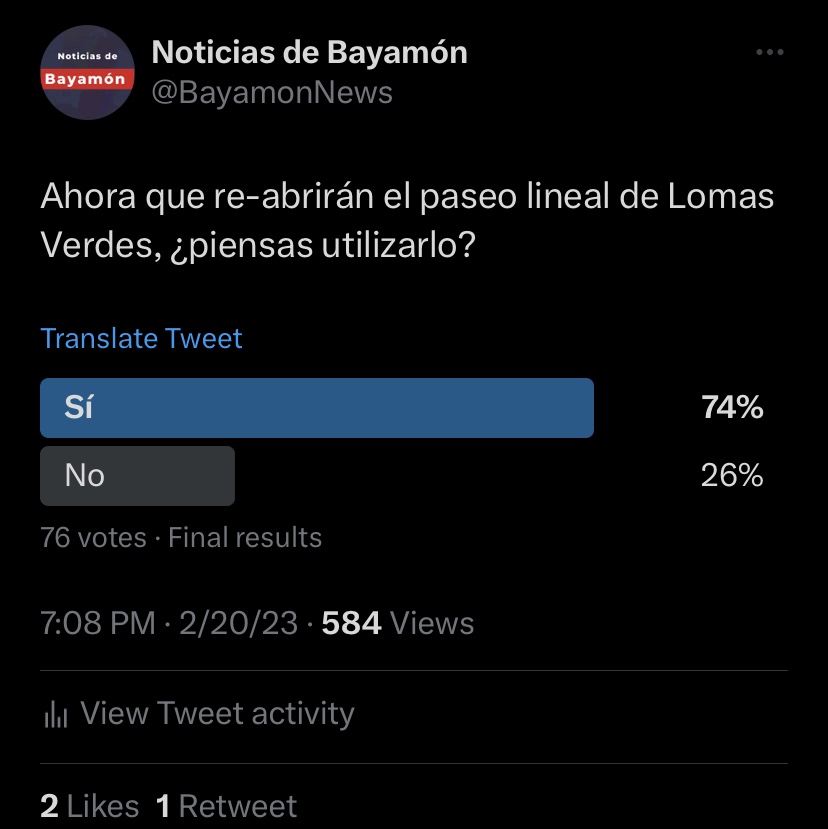Open View Tweet activity
This screenshot has width=828, height=829.
217,714
